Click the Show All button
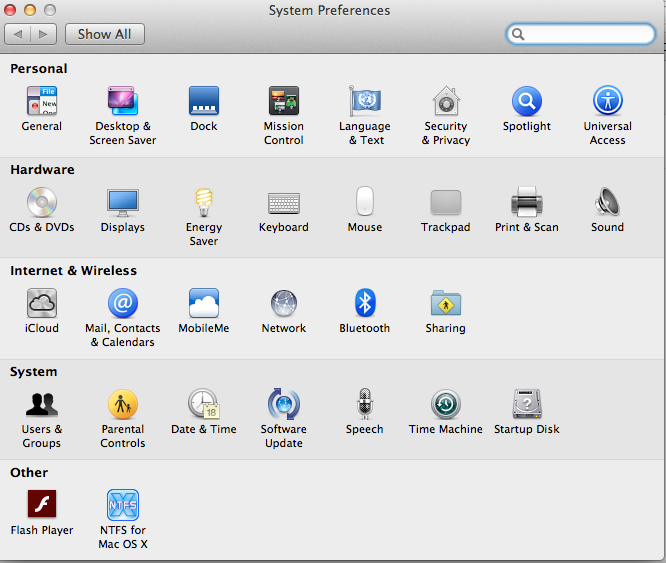The width and height of the screenshot is (666, 563). tap(104, 34)
